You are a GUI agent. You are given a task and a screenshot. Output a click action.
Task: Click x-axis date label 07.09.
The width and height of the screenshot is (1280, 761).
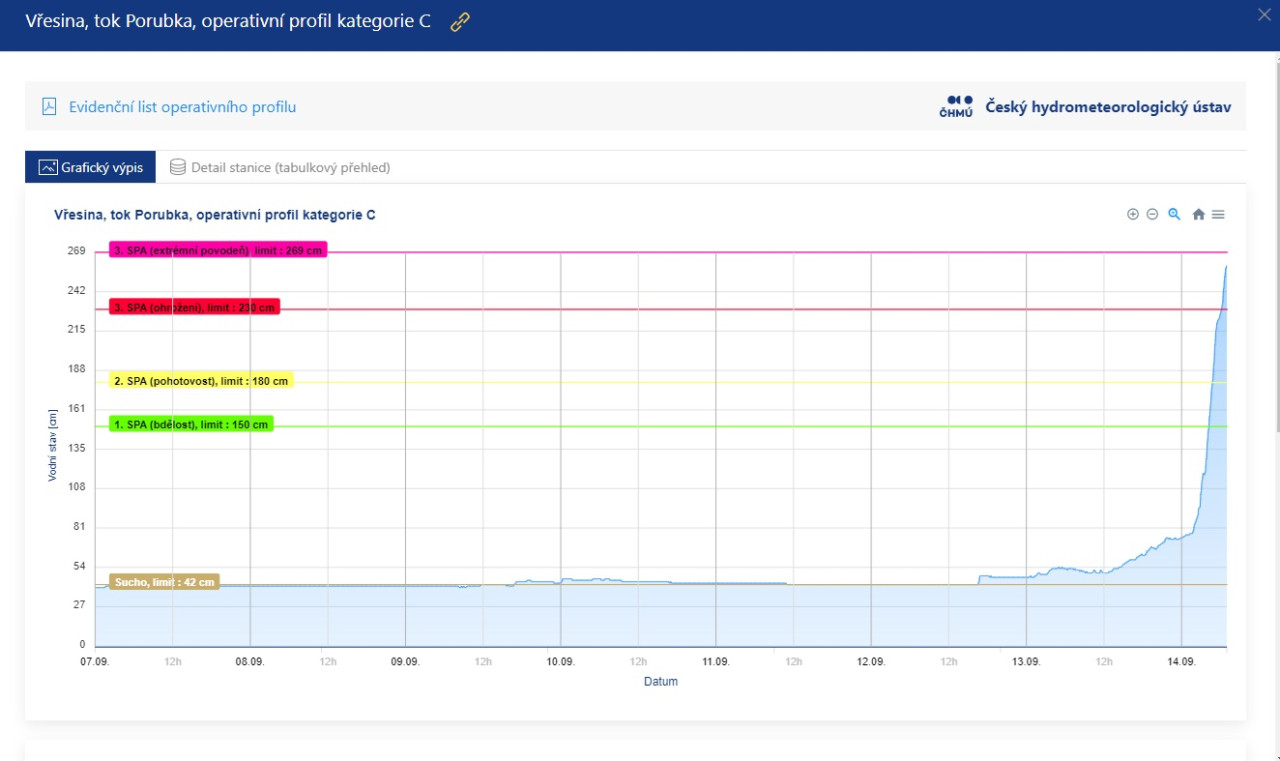95,662
